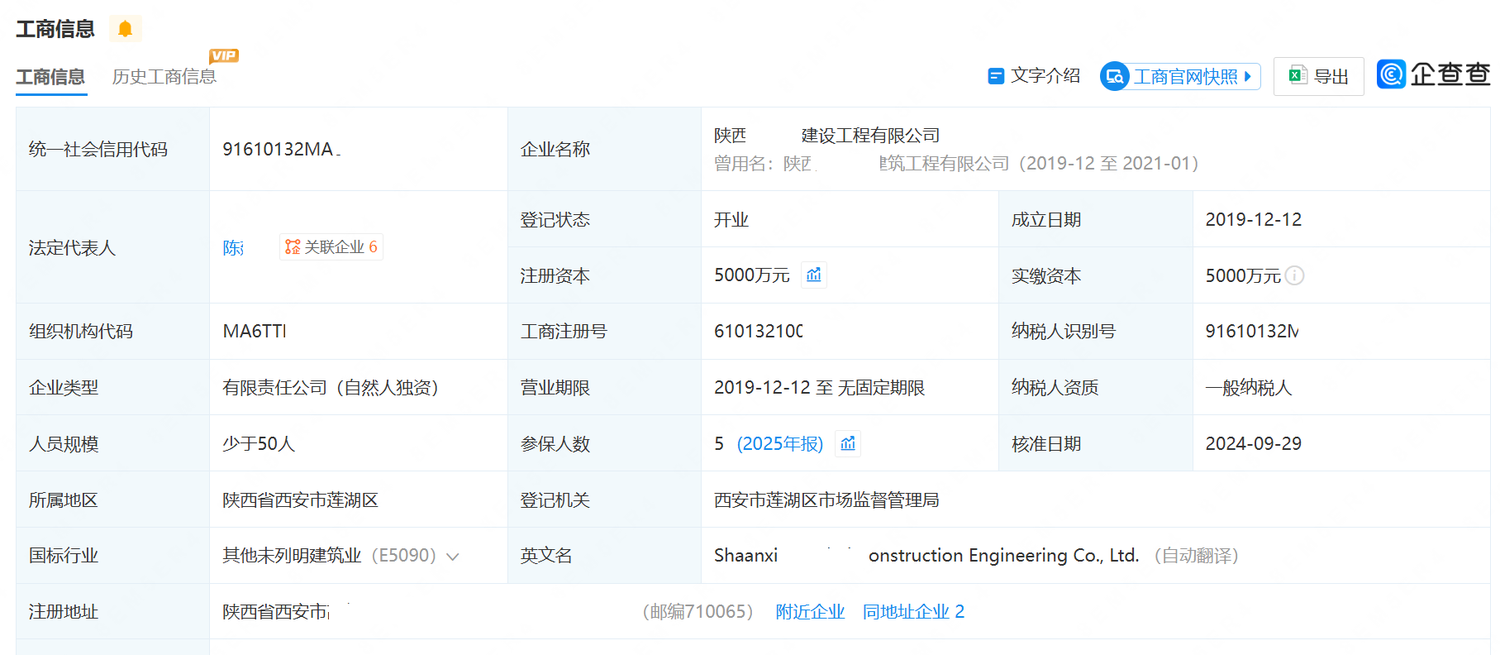Click the 国标行业 value 其他未列明建筑业

(291, 556)
